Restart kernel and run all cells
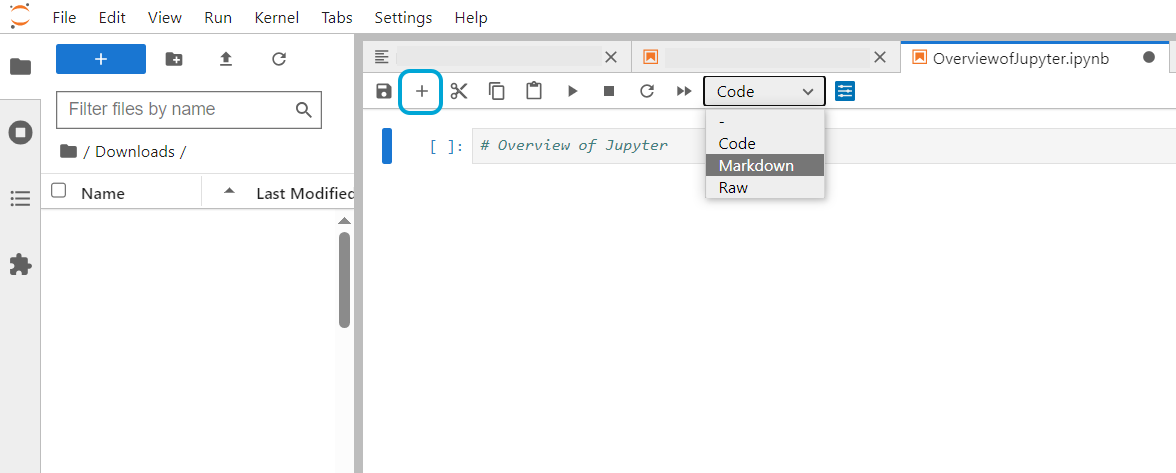 [x=684, y=91]
